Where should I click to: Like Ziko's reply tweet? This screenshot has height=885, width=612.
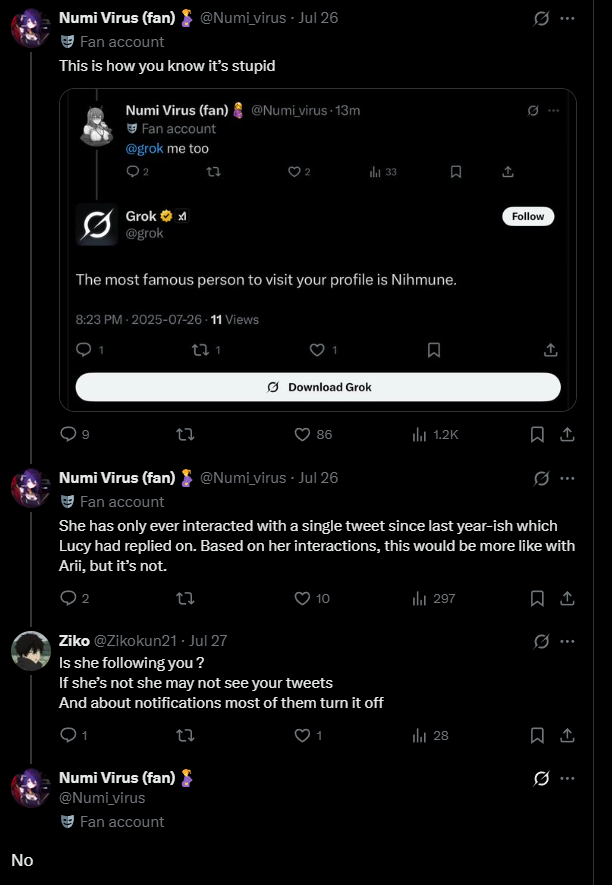(303, 736)
